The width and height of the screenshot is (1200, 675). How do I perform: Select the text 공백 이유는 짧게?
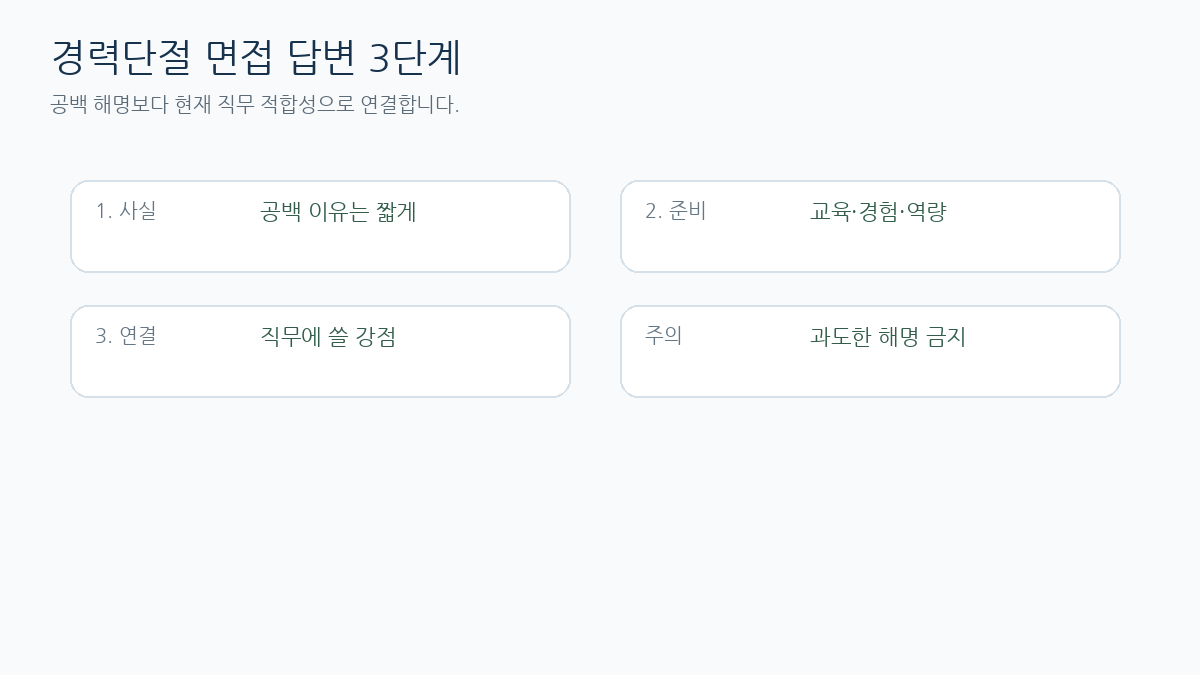click(x=338, y=212)
